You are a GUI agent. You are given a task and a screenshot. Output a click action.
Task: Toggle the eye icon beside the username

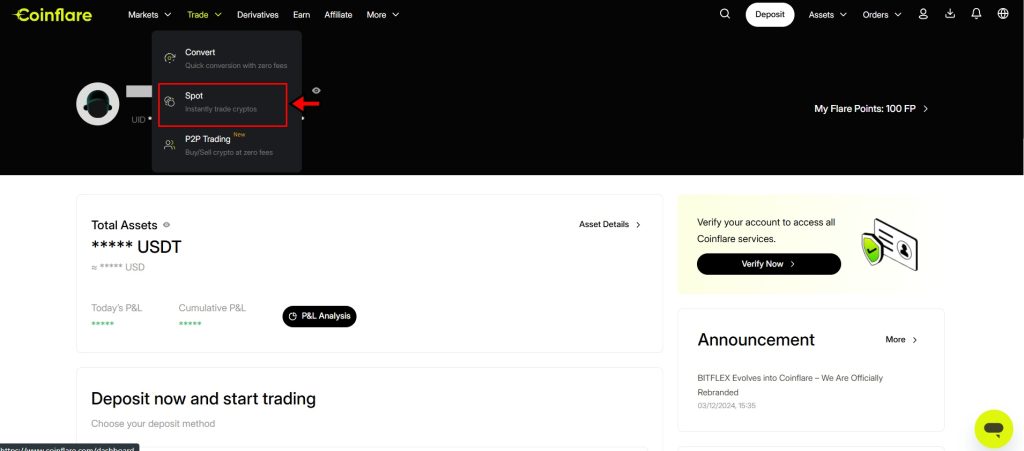click(x=316, y=91)
